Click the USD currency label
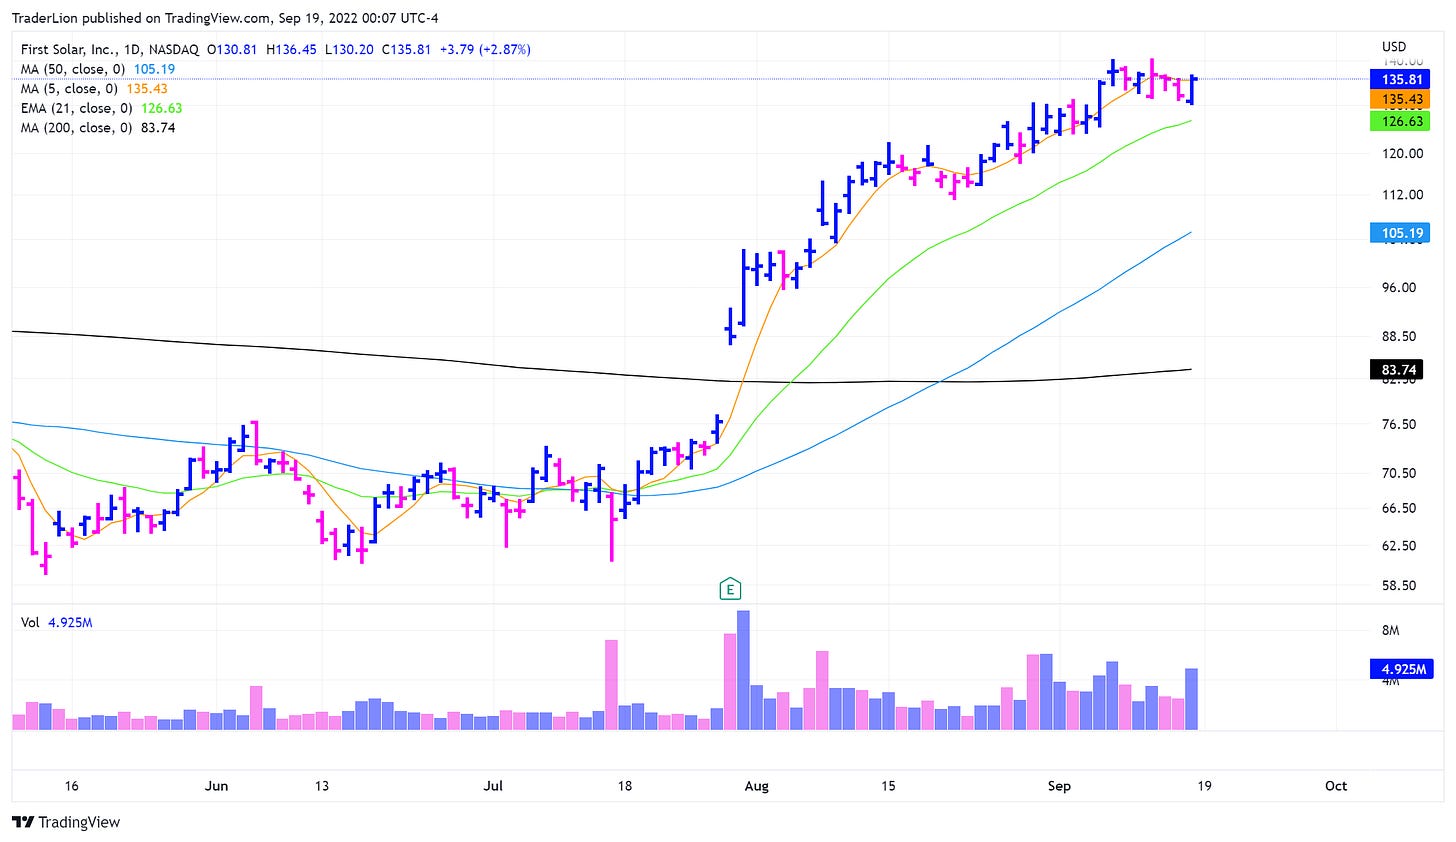Screen dimensions: 1456x842 click(x=1393, y=47)
